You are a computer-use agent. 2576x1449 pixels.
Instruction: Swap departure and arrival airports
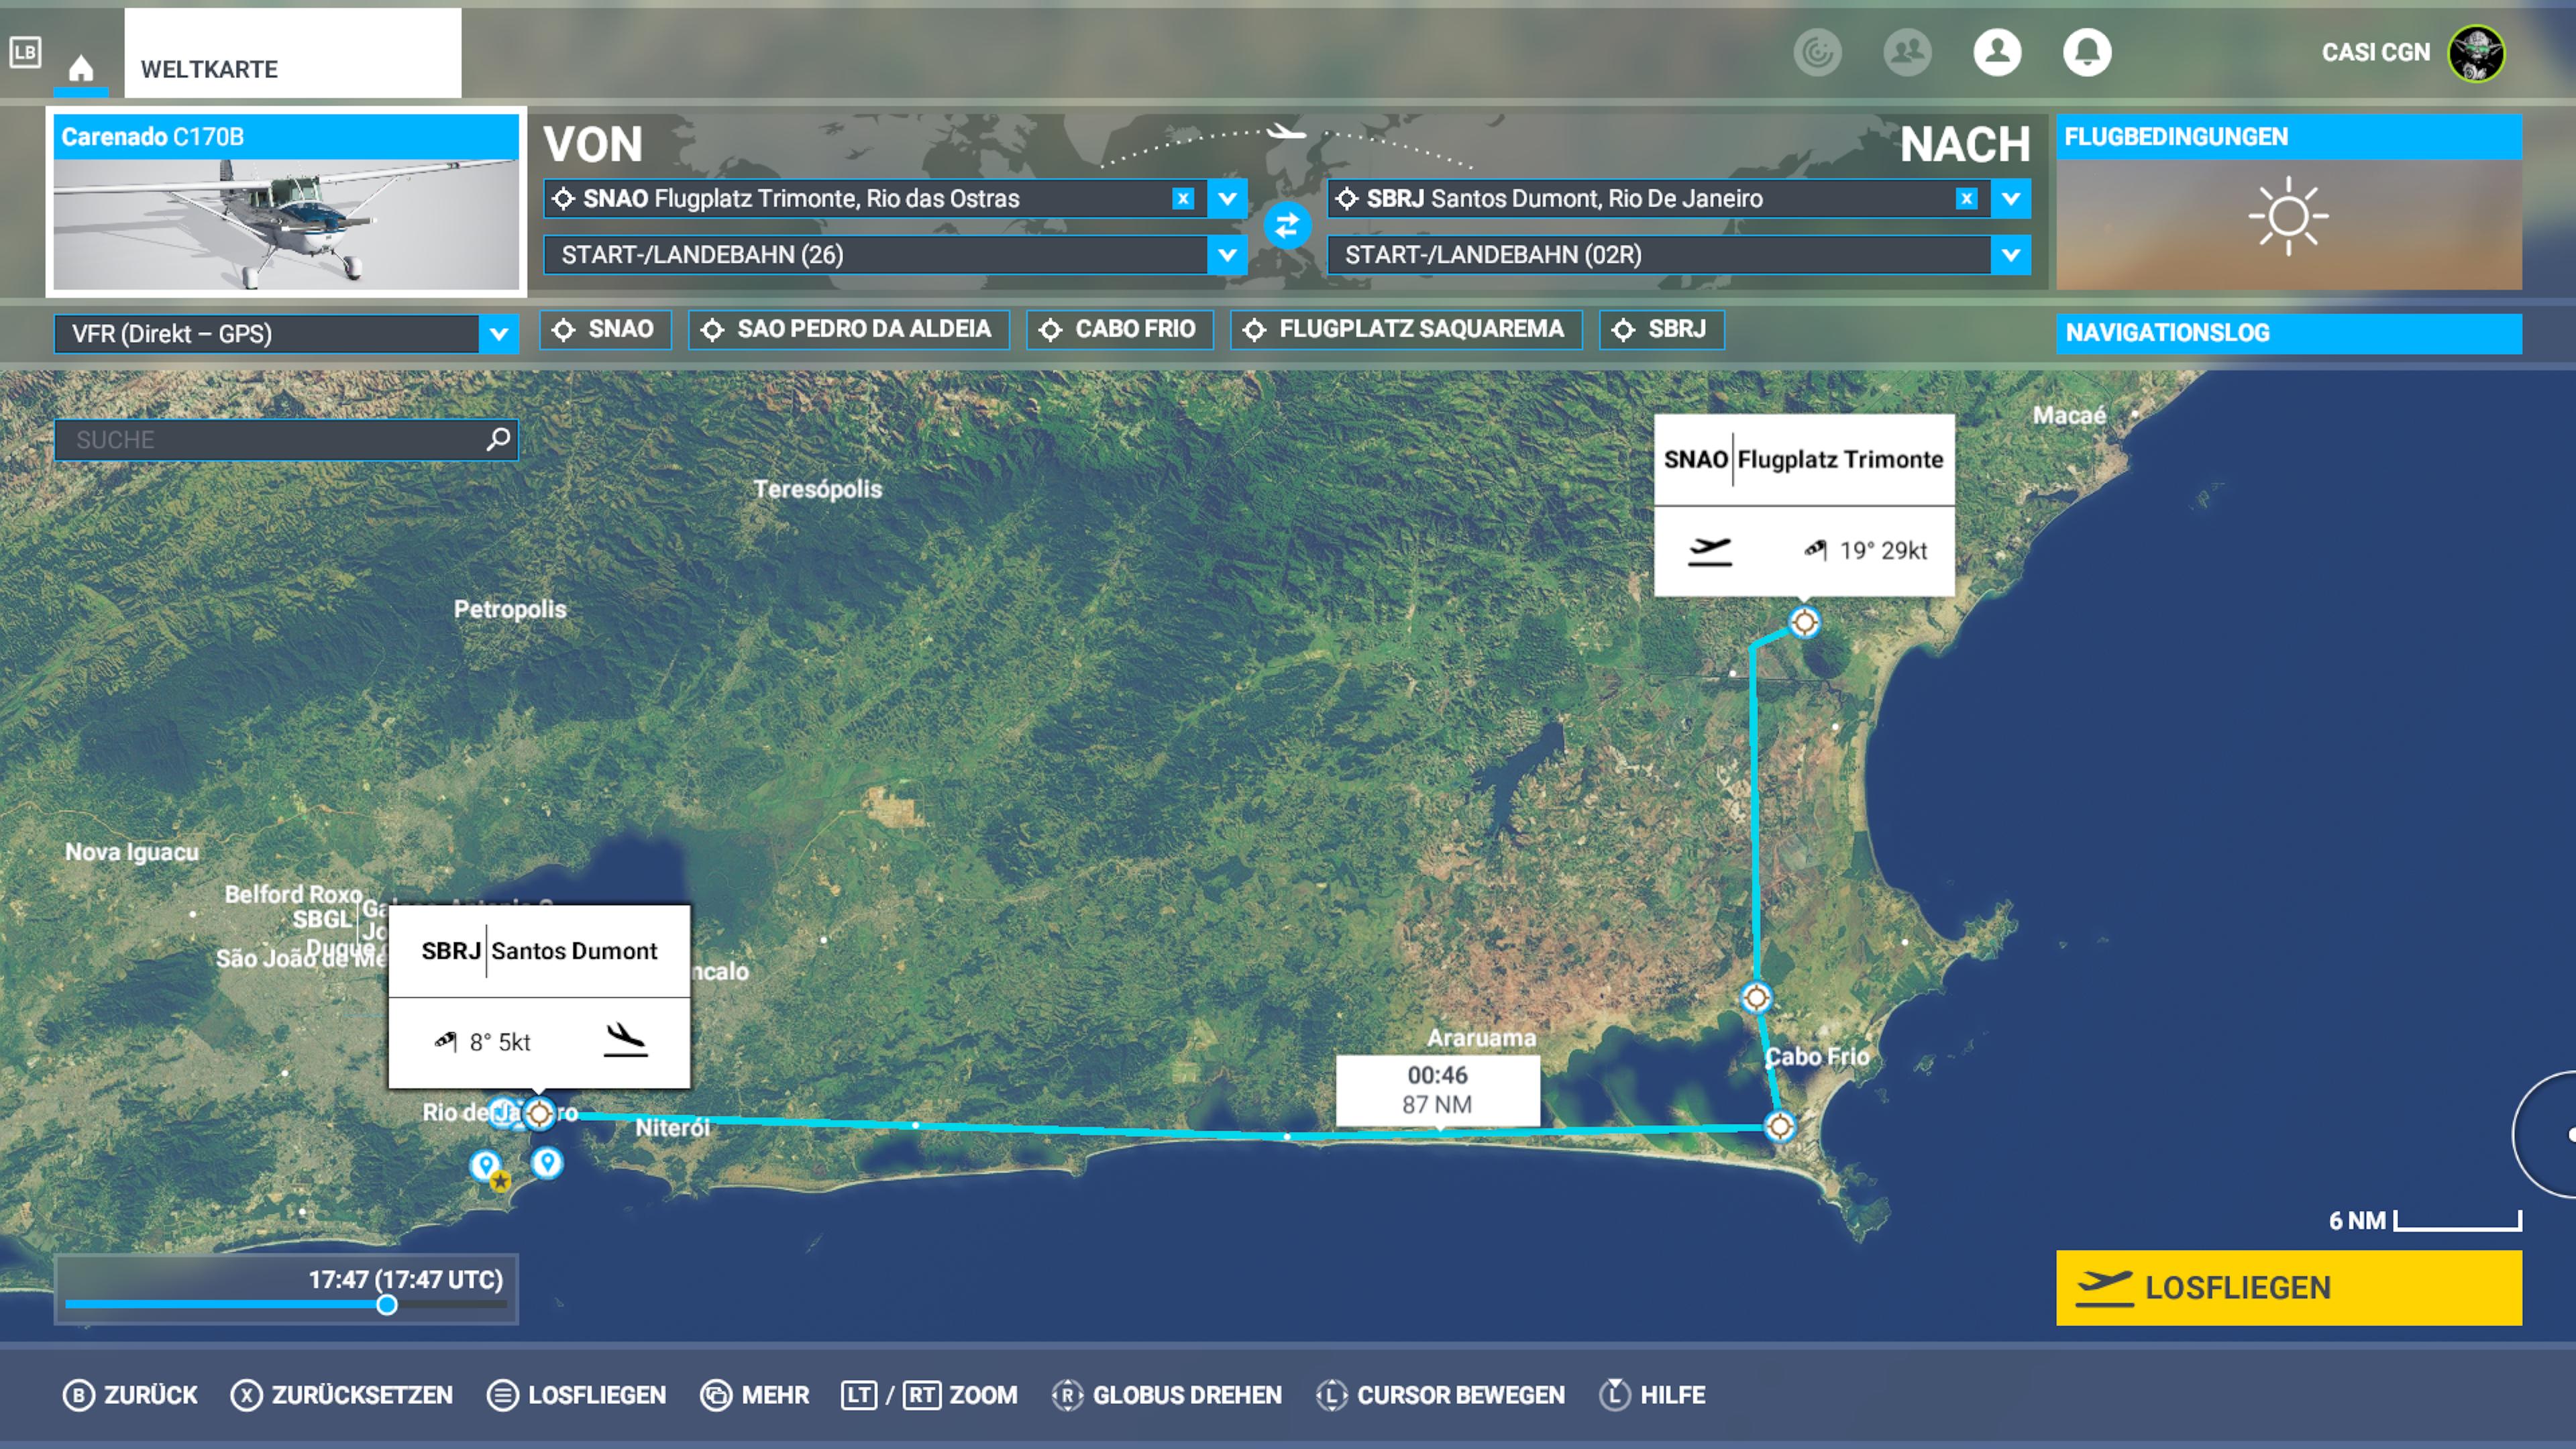point(1287,226)
